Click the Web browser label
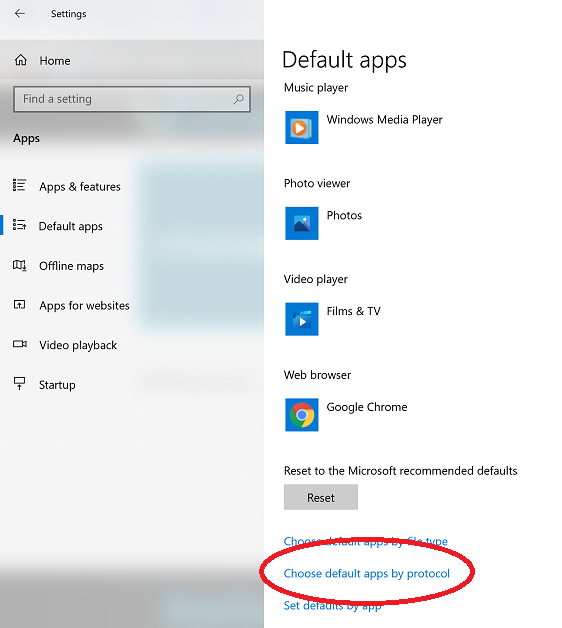 pyautogui.click(x=317, y=375)
